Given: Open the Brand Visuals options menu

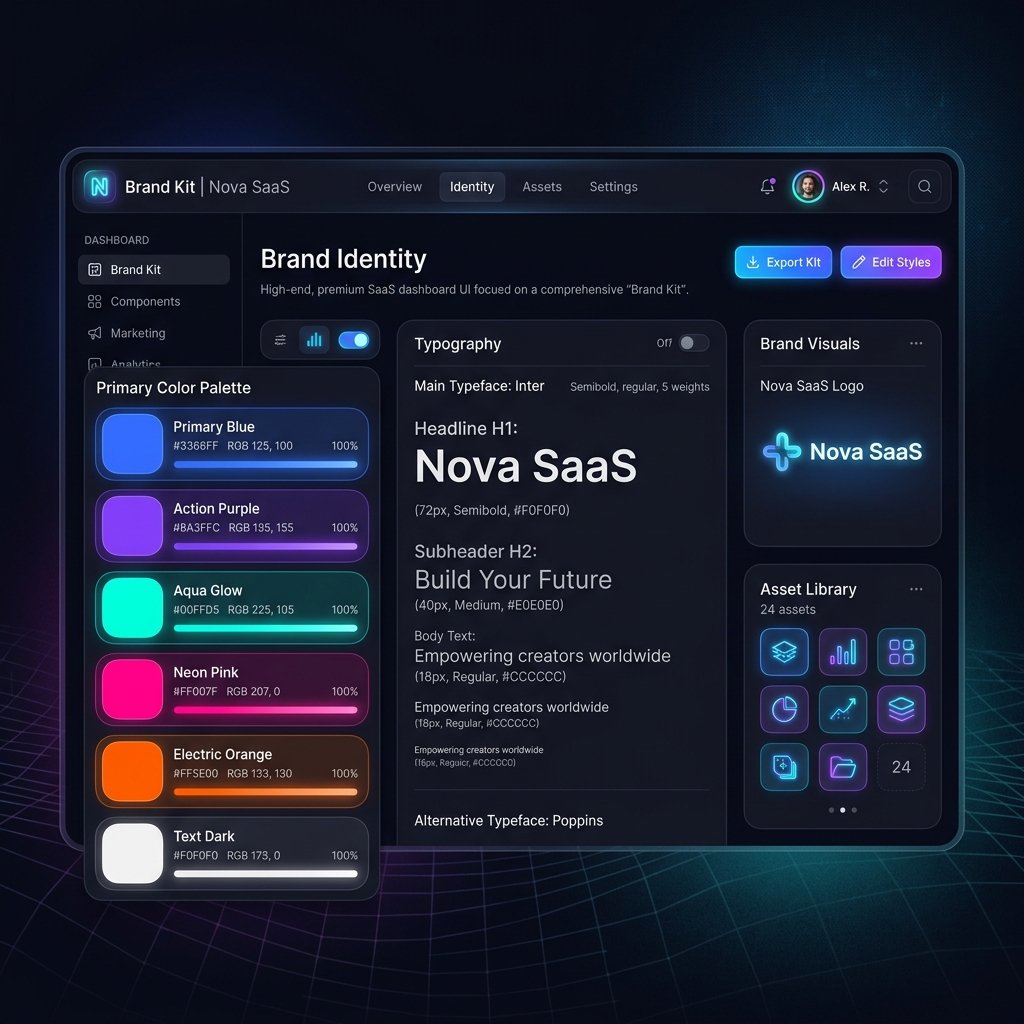Looking at the screenshot, I should tap(916, 343).
